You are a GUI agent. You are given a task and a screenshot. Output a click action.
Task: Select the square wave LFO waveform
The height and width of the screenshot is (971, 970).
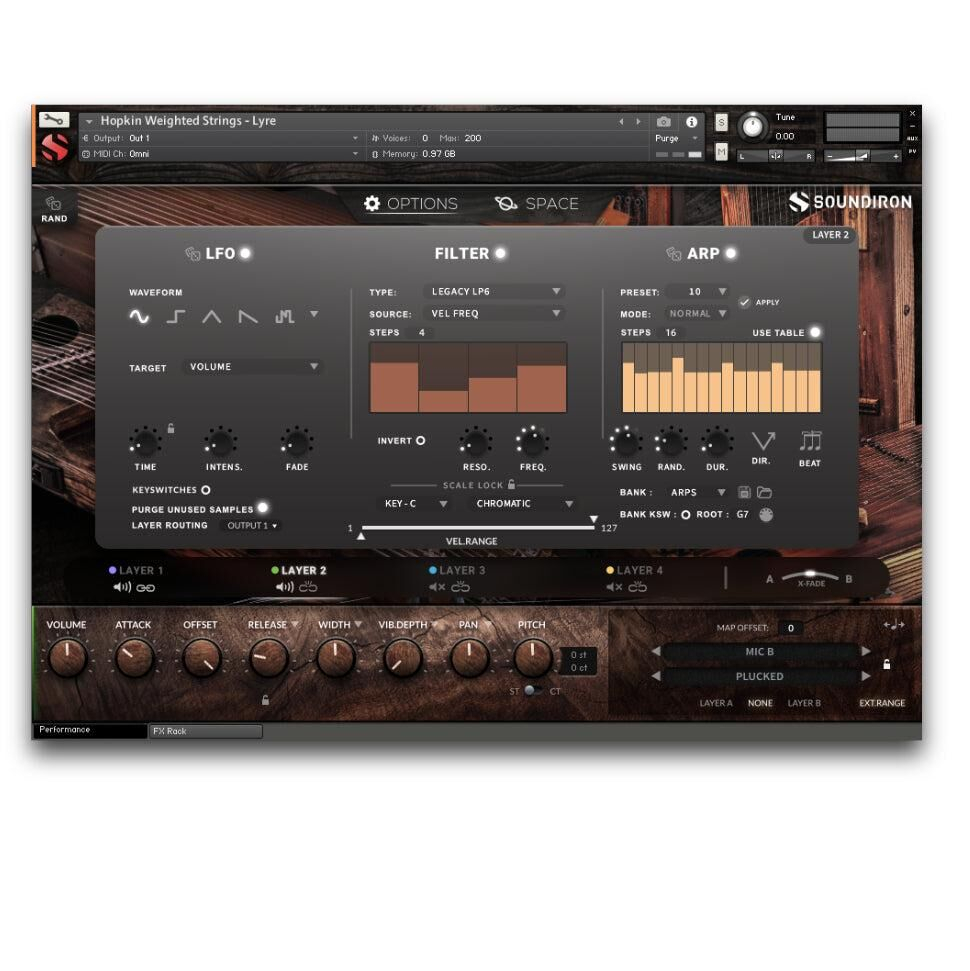pos(176,317)
